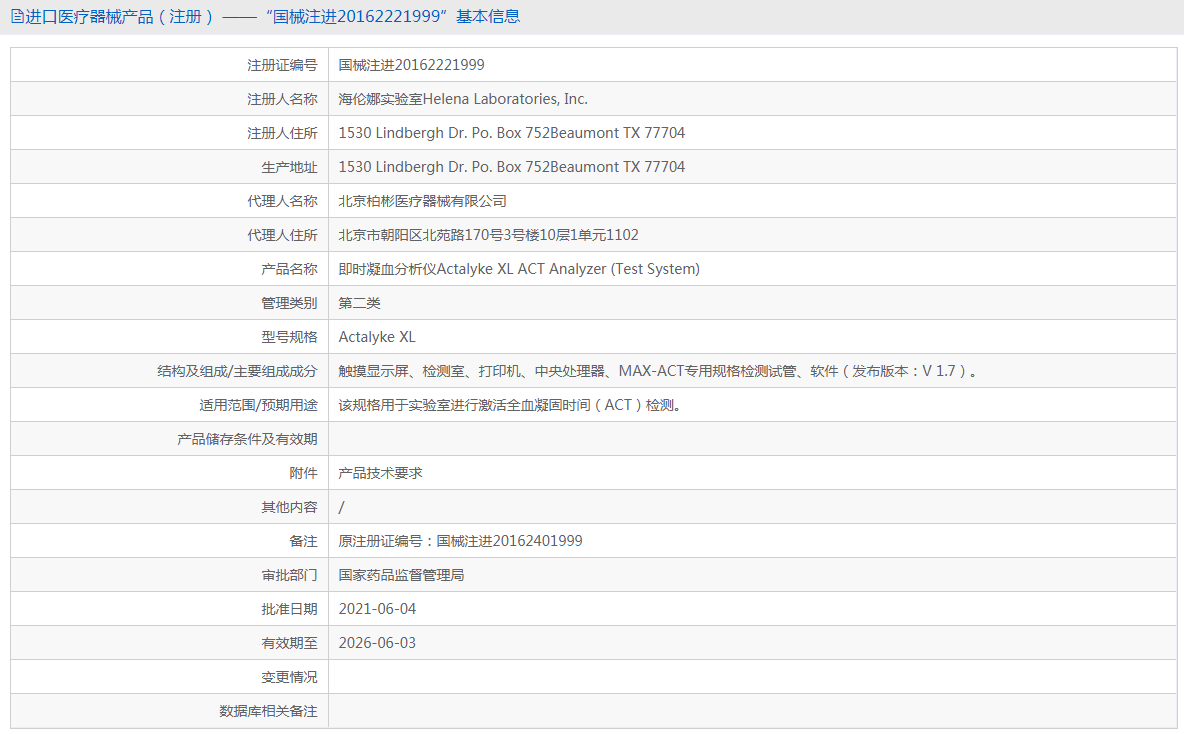Select the 产品储存条件及有效期 label
1184x734 pixels.
pyautogui.click(x=247, y=439)
